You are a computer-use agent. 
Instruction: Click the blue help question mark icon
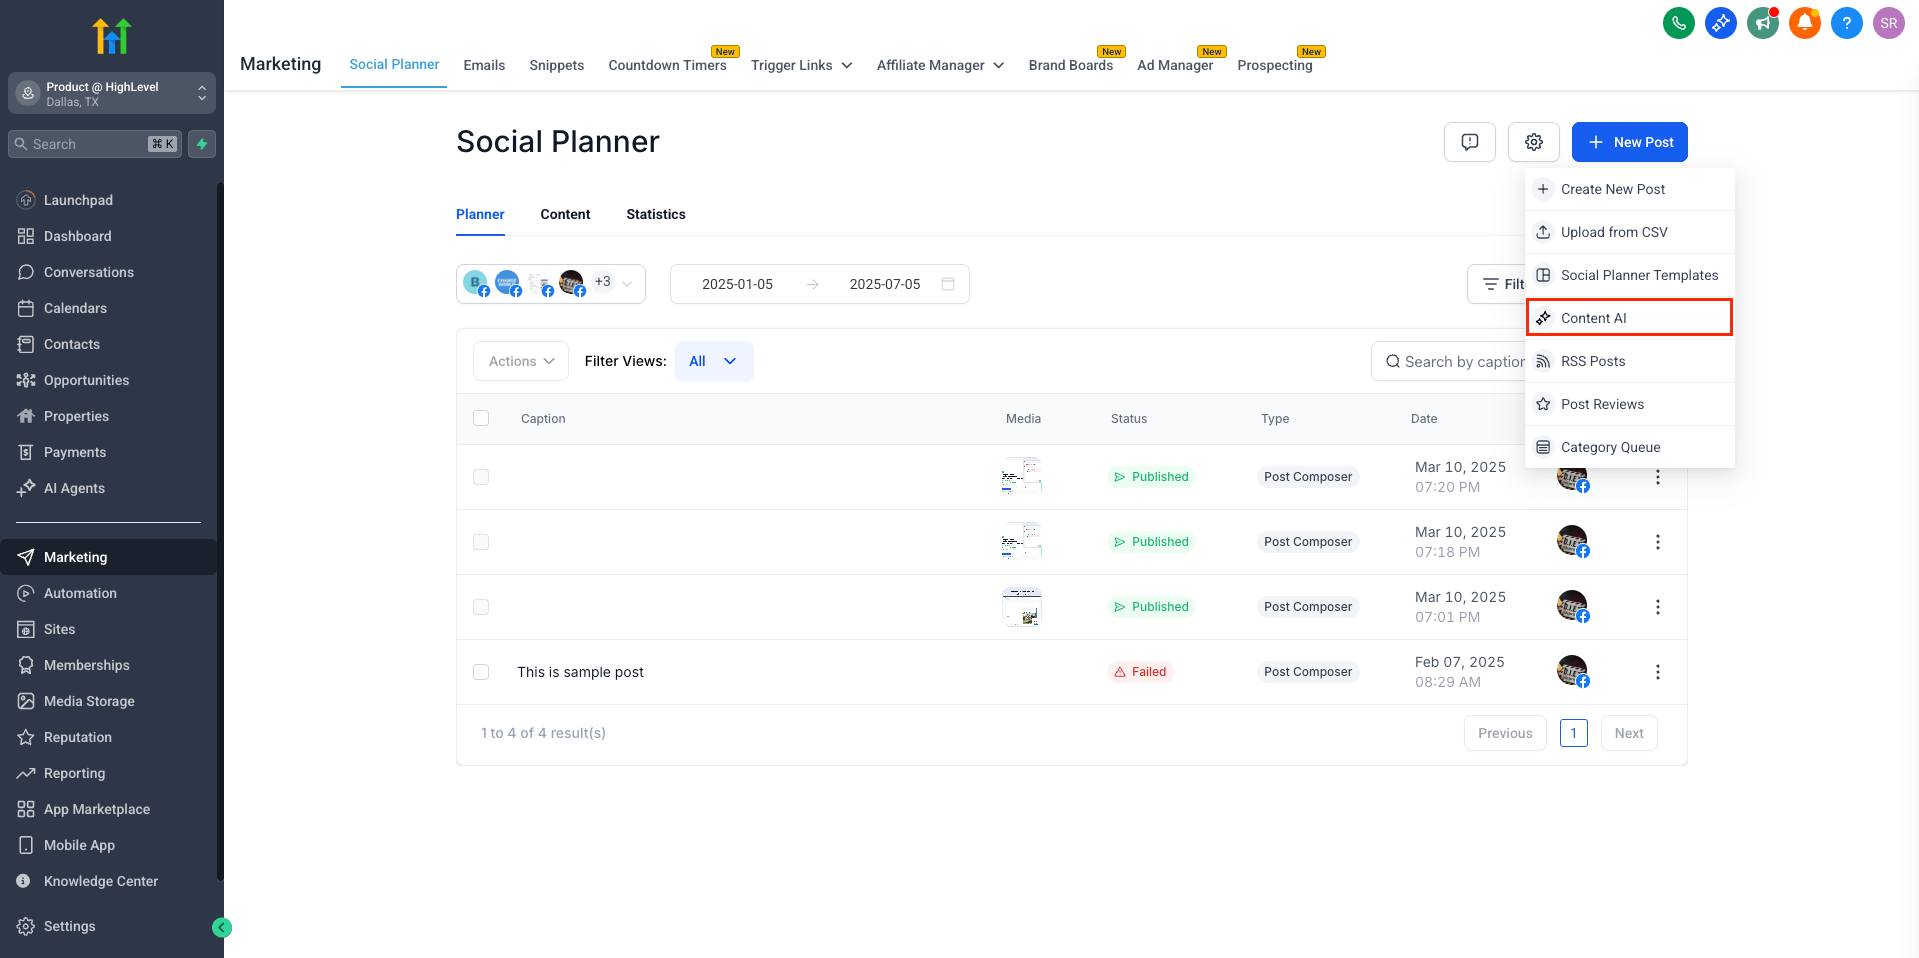[1846, 22]
